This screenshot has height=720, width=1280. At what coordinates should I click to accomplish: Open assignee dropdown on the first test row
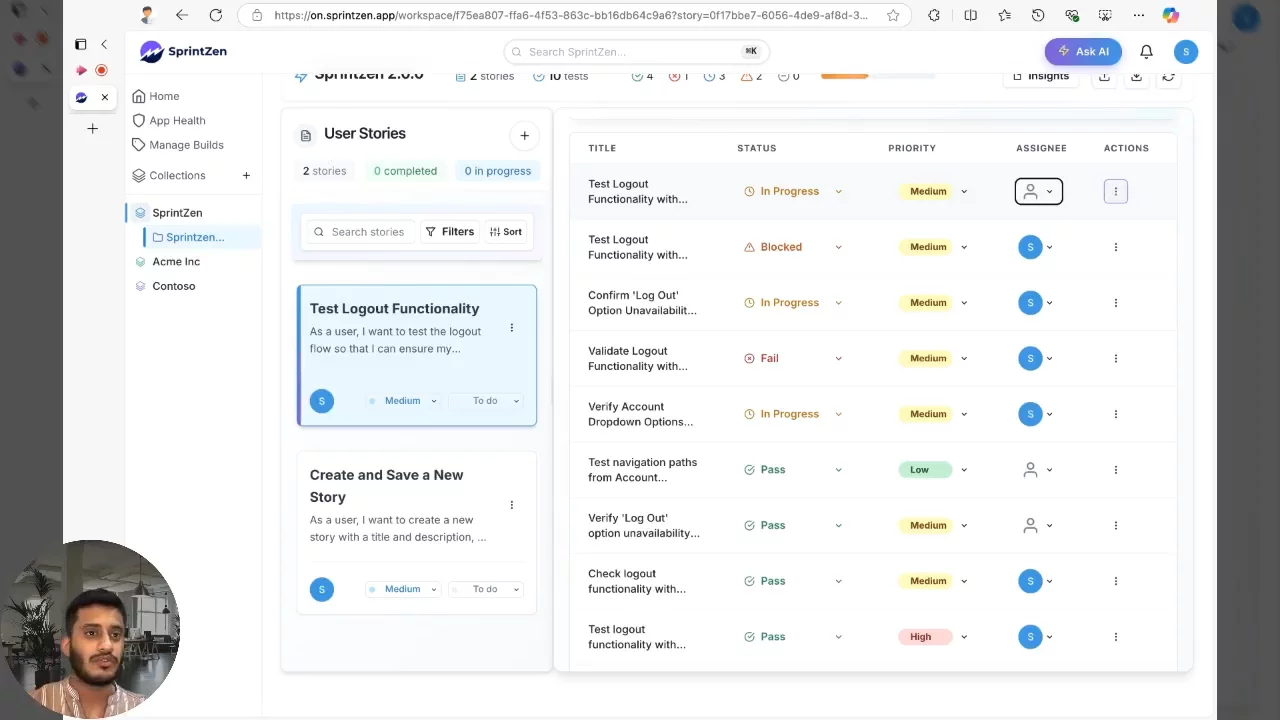click(1038, 191)
